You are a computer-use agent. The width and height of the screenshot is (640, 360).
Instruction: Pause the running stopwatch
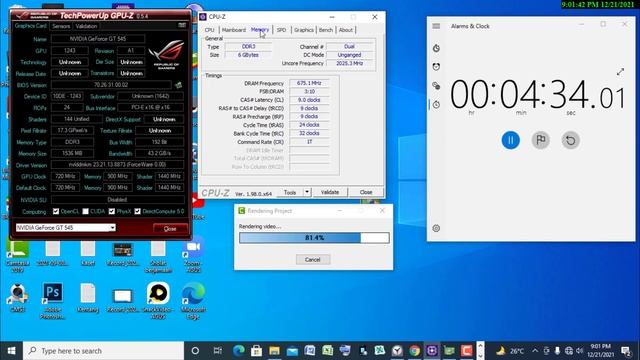[510, 140]
